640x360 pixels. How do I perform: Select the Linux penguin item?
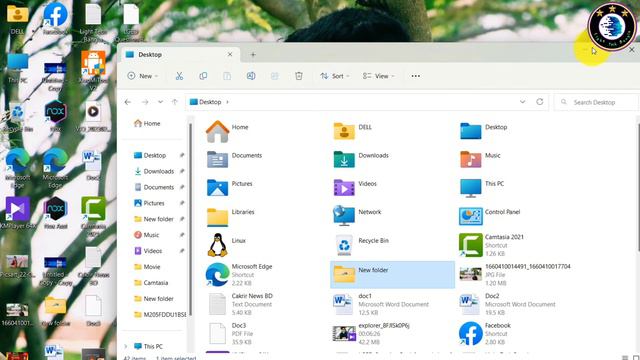point(227,244)
